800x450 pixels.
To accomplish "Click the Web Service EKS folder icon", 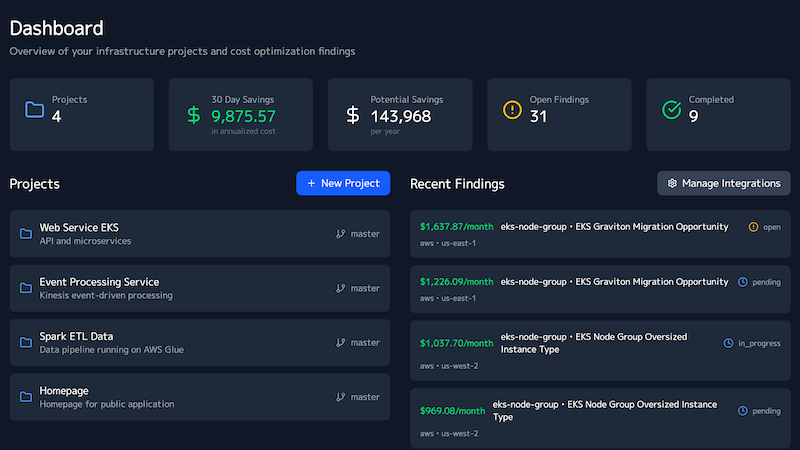I will coord(26,234).
